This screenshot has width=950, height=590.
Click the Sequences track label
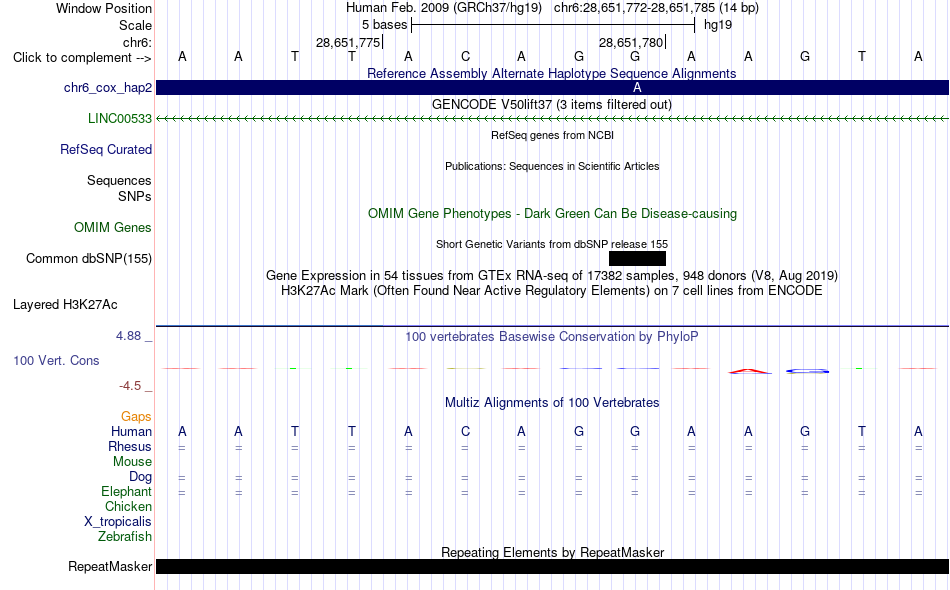(119, 181)
